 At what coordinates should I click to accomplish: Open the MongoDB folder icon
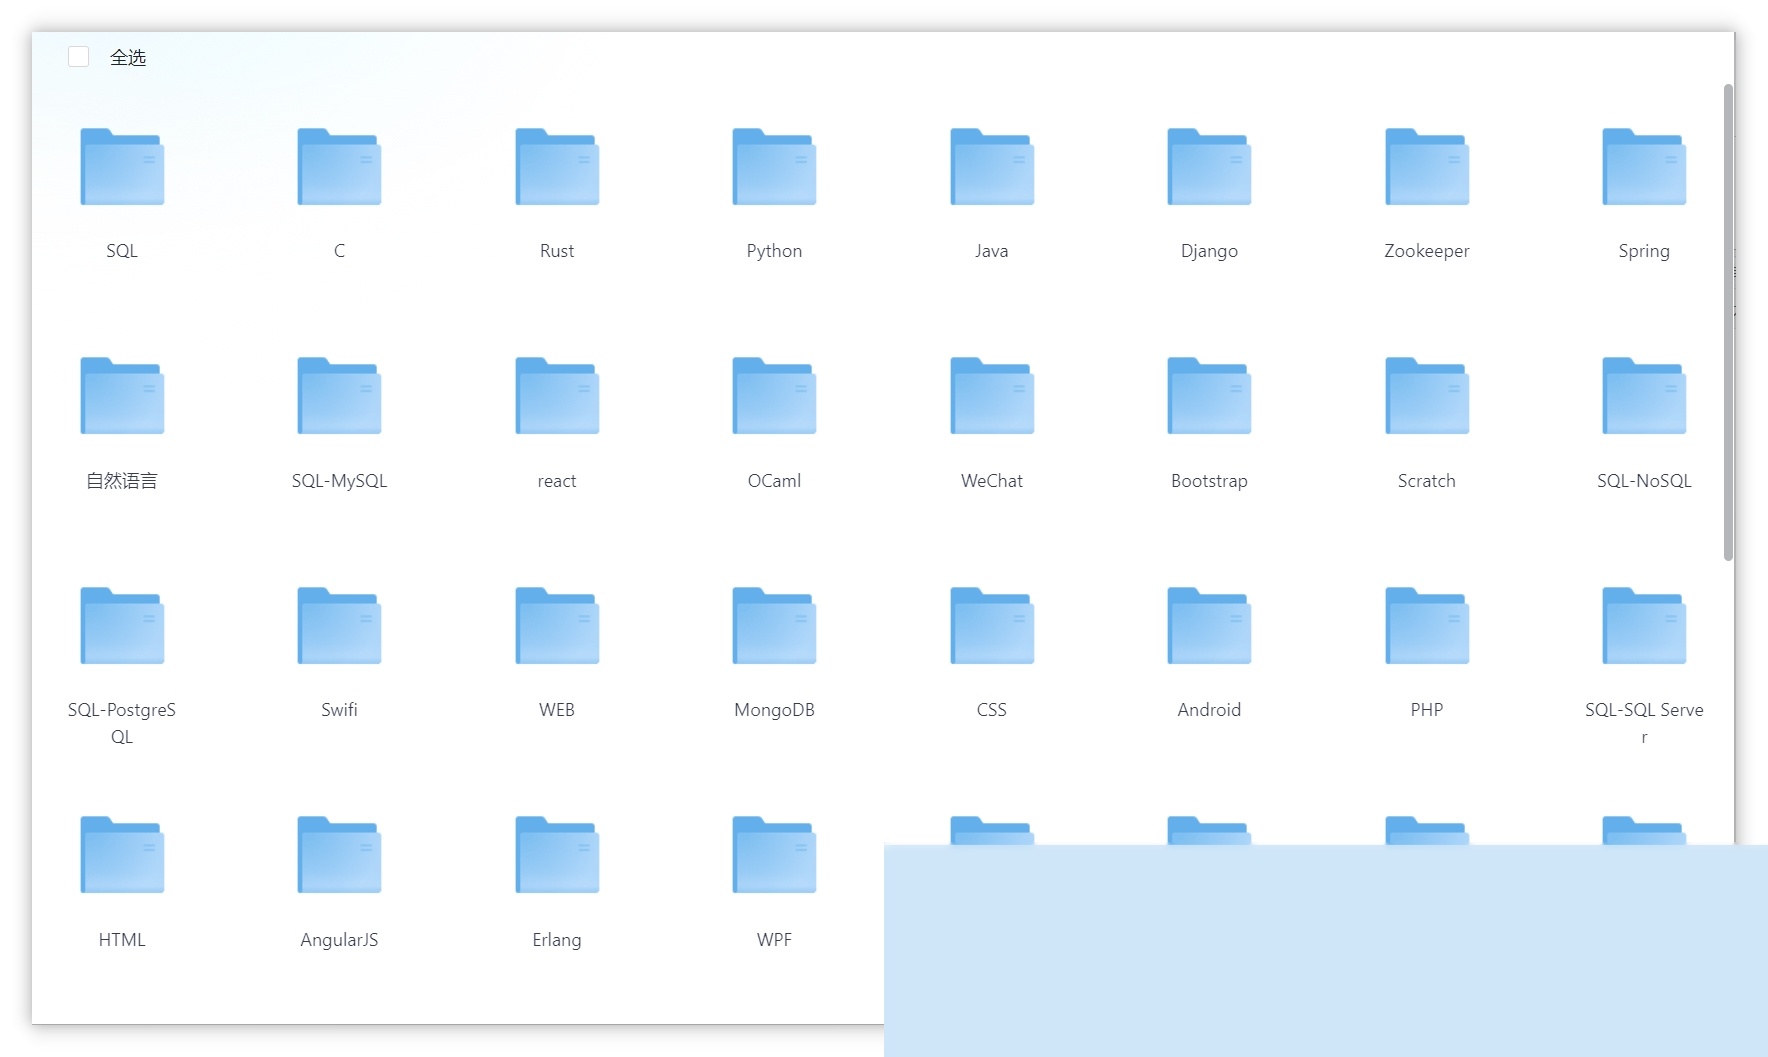(x=774, y=626)
